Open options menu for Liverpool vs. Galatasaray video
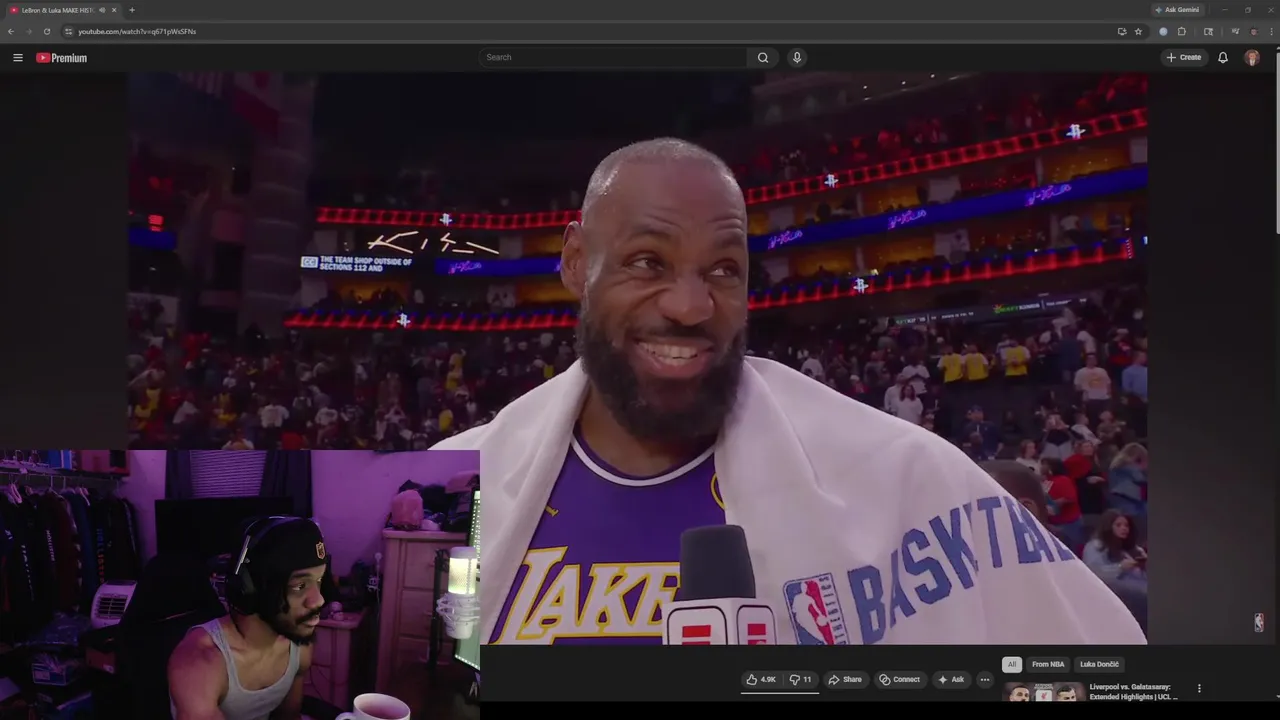 [1199, 688]
